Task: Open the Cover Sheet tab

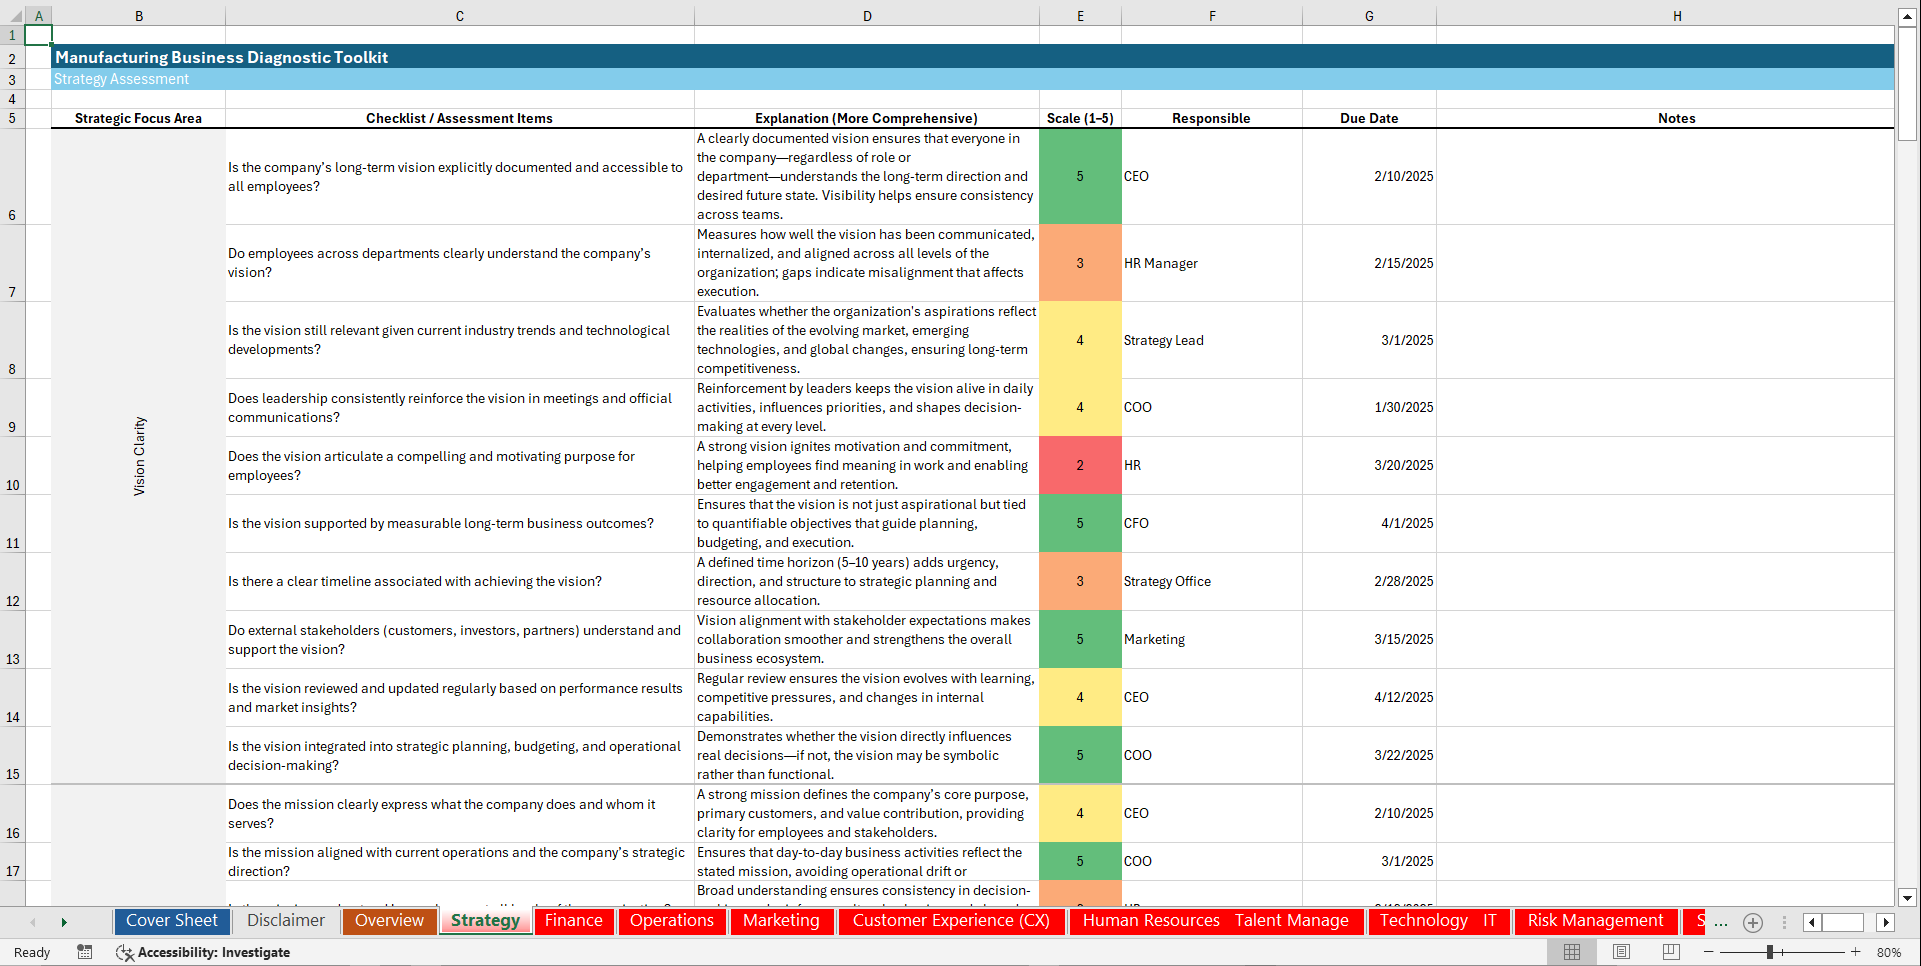Action: click(x=171, y=921)
